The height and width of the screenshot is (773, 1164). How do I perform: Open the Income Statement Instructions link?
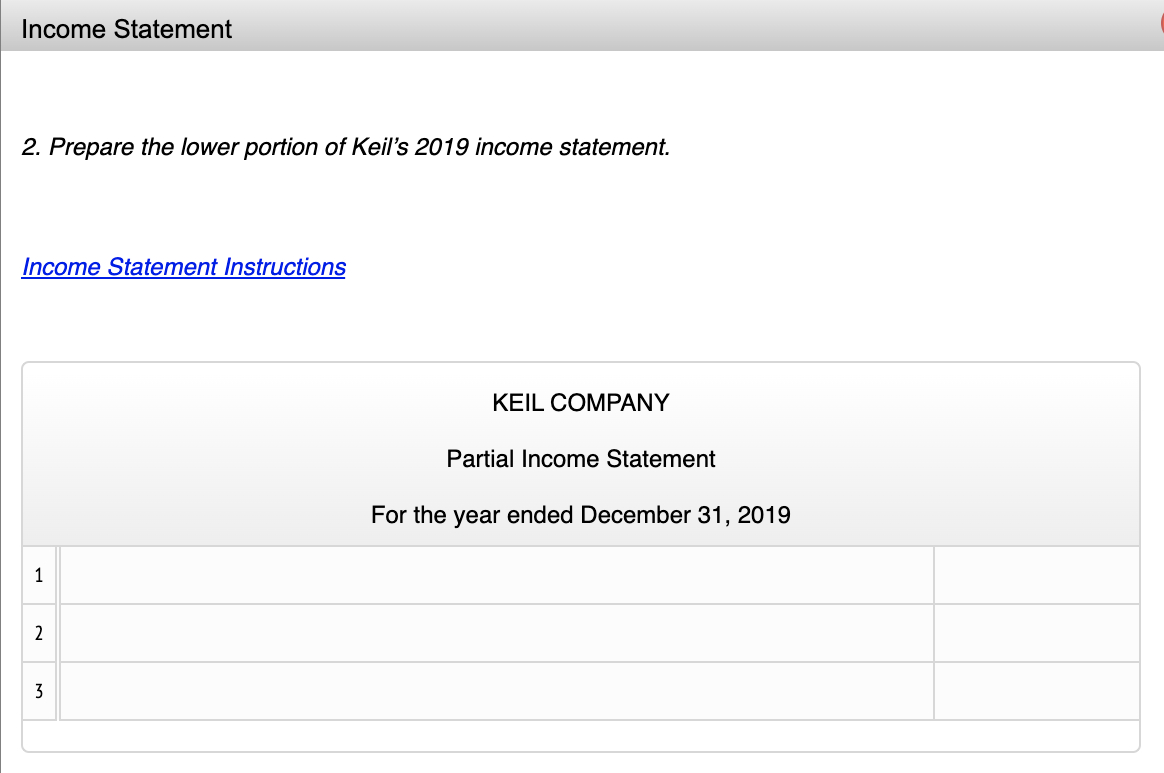pyautogui.click(x=183, y=267)
